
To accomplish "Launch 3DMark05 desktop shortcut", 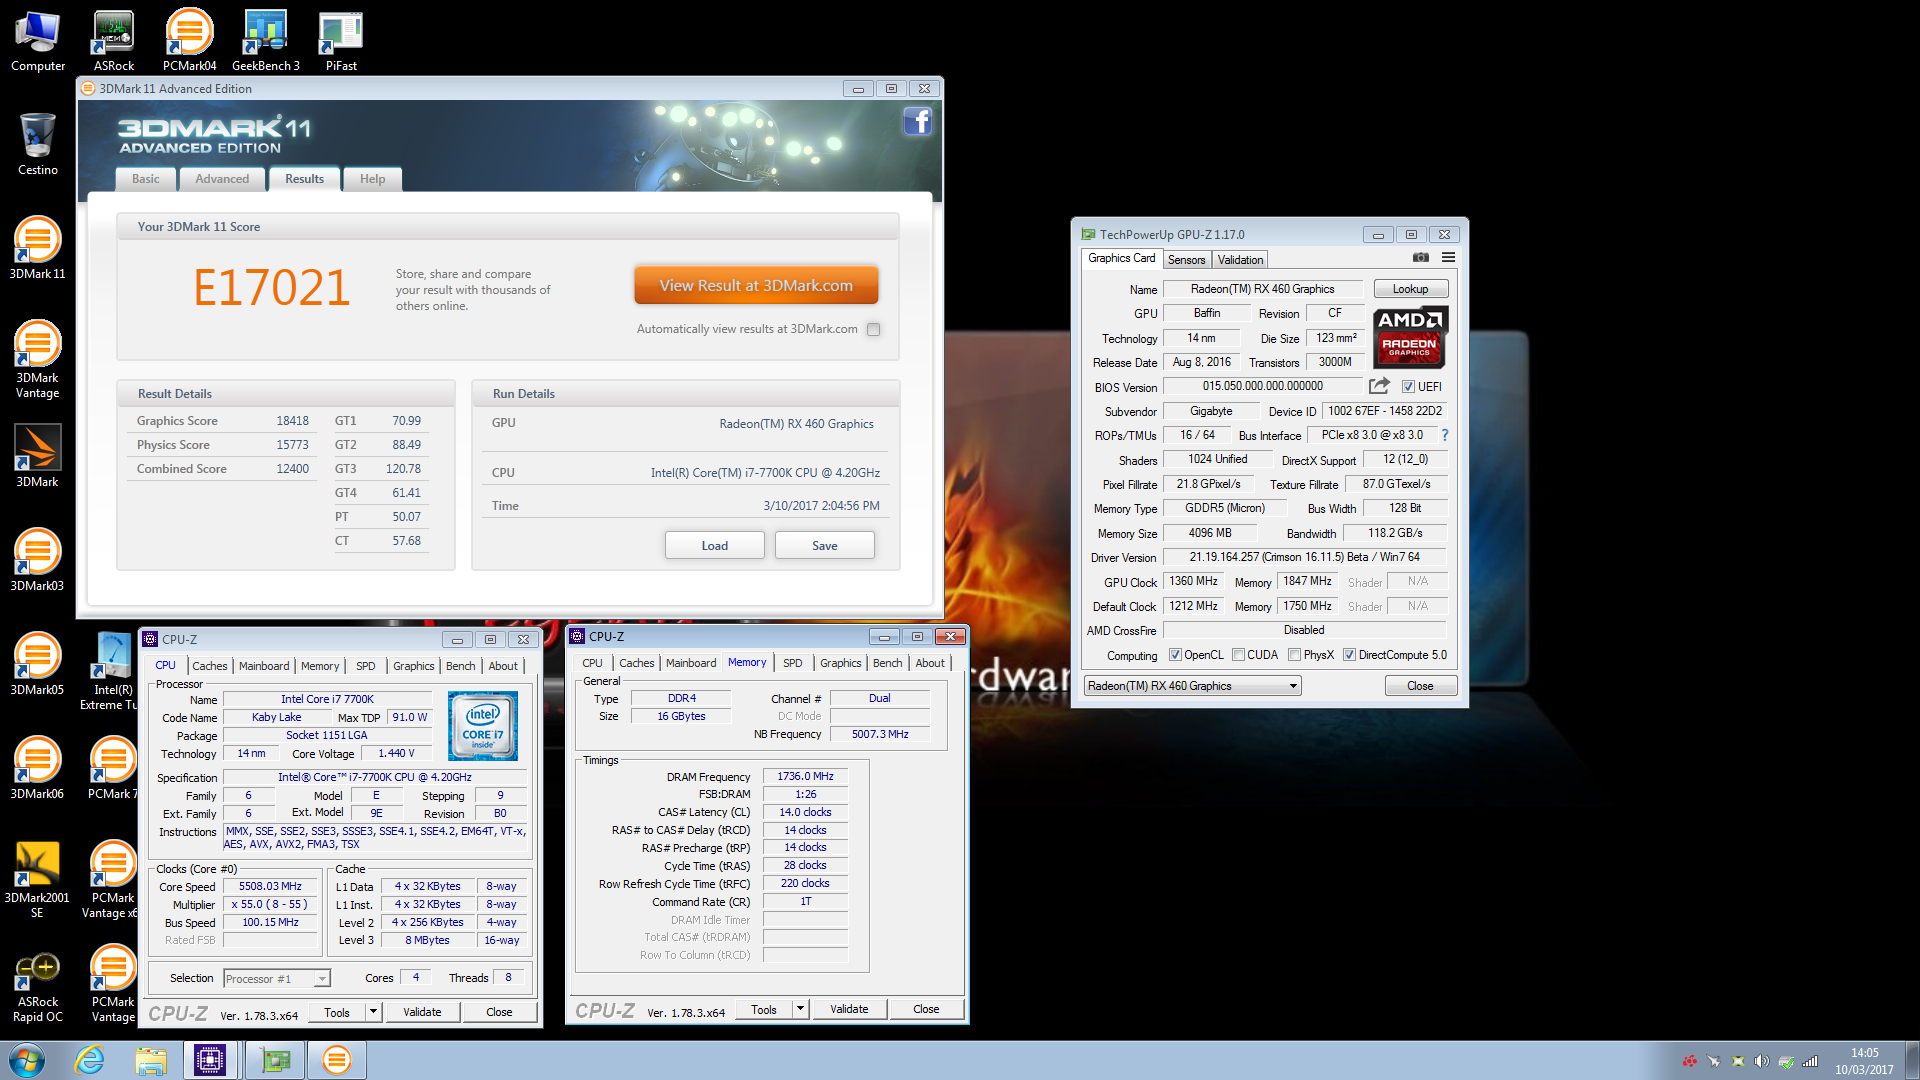I will coord(37,664).
